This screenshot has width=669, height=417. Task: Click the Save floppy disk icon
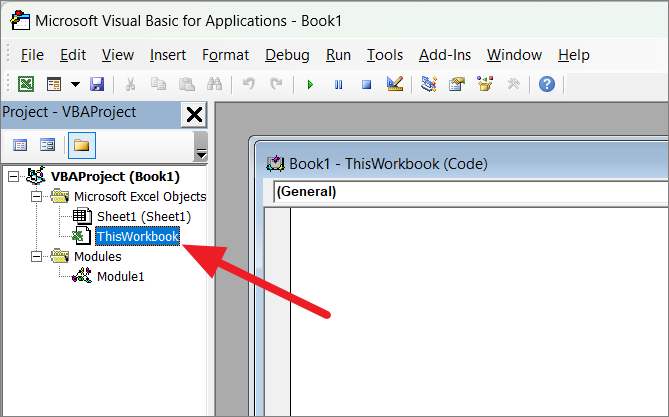[97, 84]
